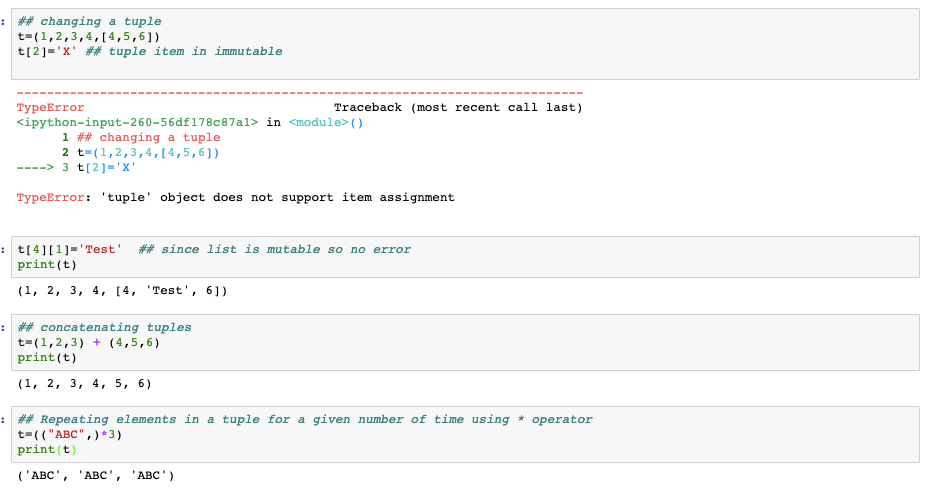Click the t[2]='X' assignment line
Screen dimensions: 938x491
47,51
